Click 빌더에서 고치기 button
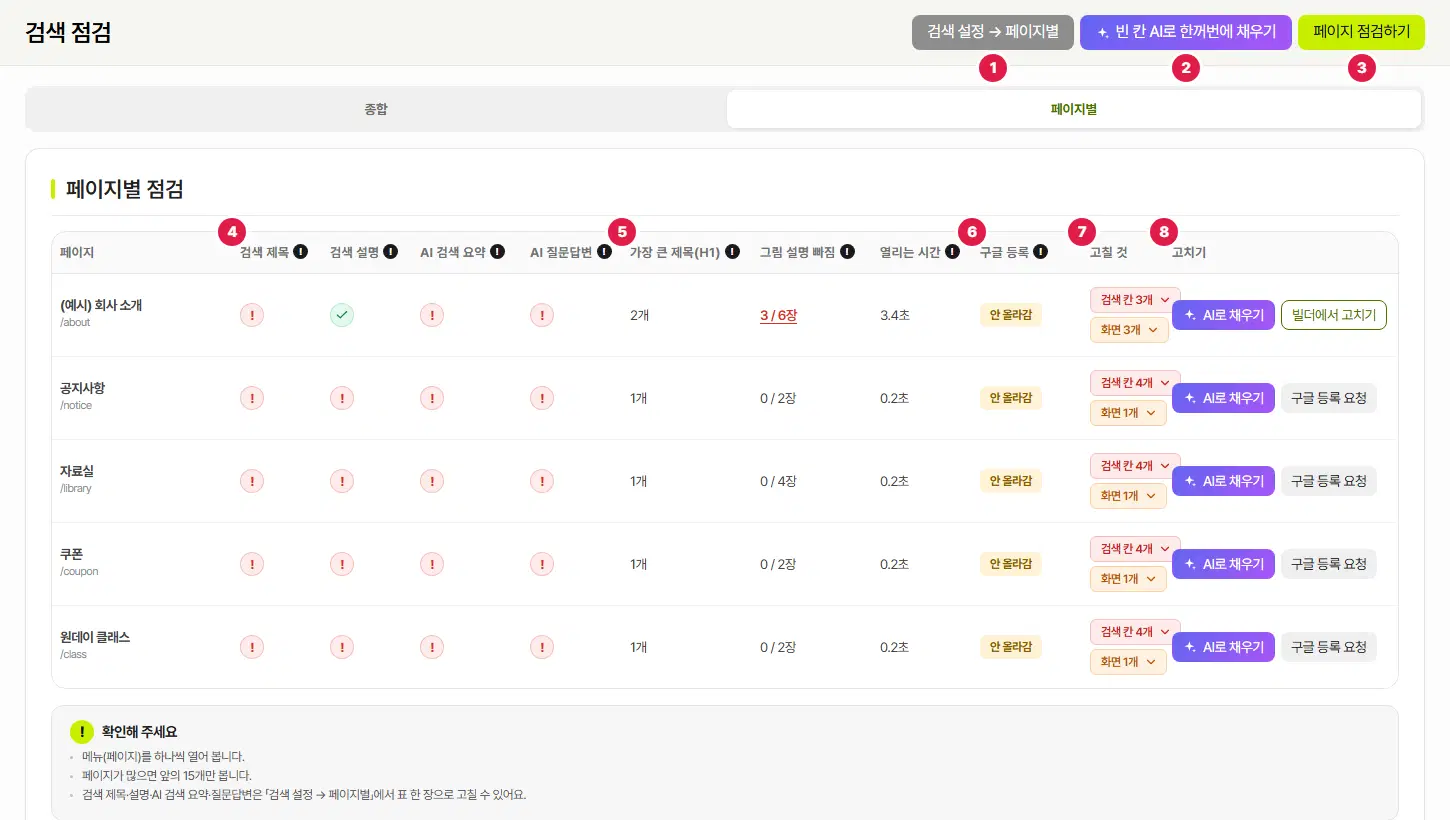This screenshot has height=820, width=1450. pyautogui.click(x=1334, y=315)
